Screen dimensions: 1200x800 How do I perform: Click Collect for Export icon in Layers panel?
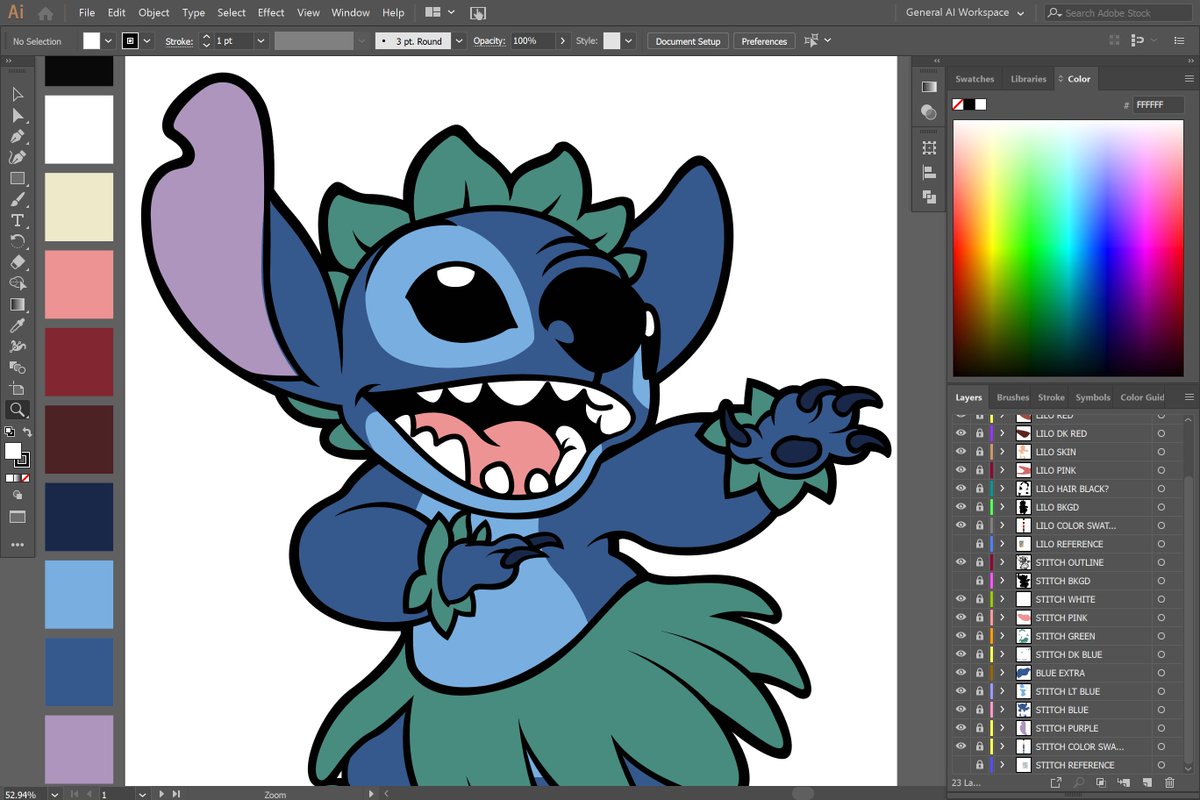pos(1056,783)
